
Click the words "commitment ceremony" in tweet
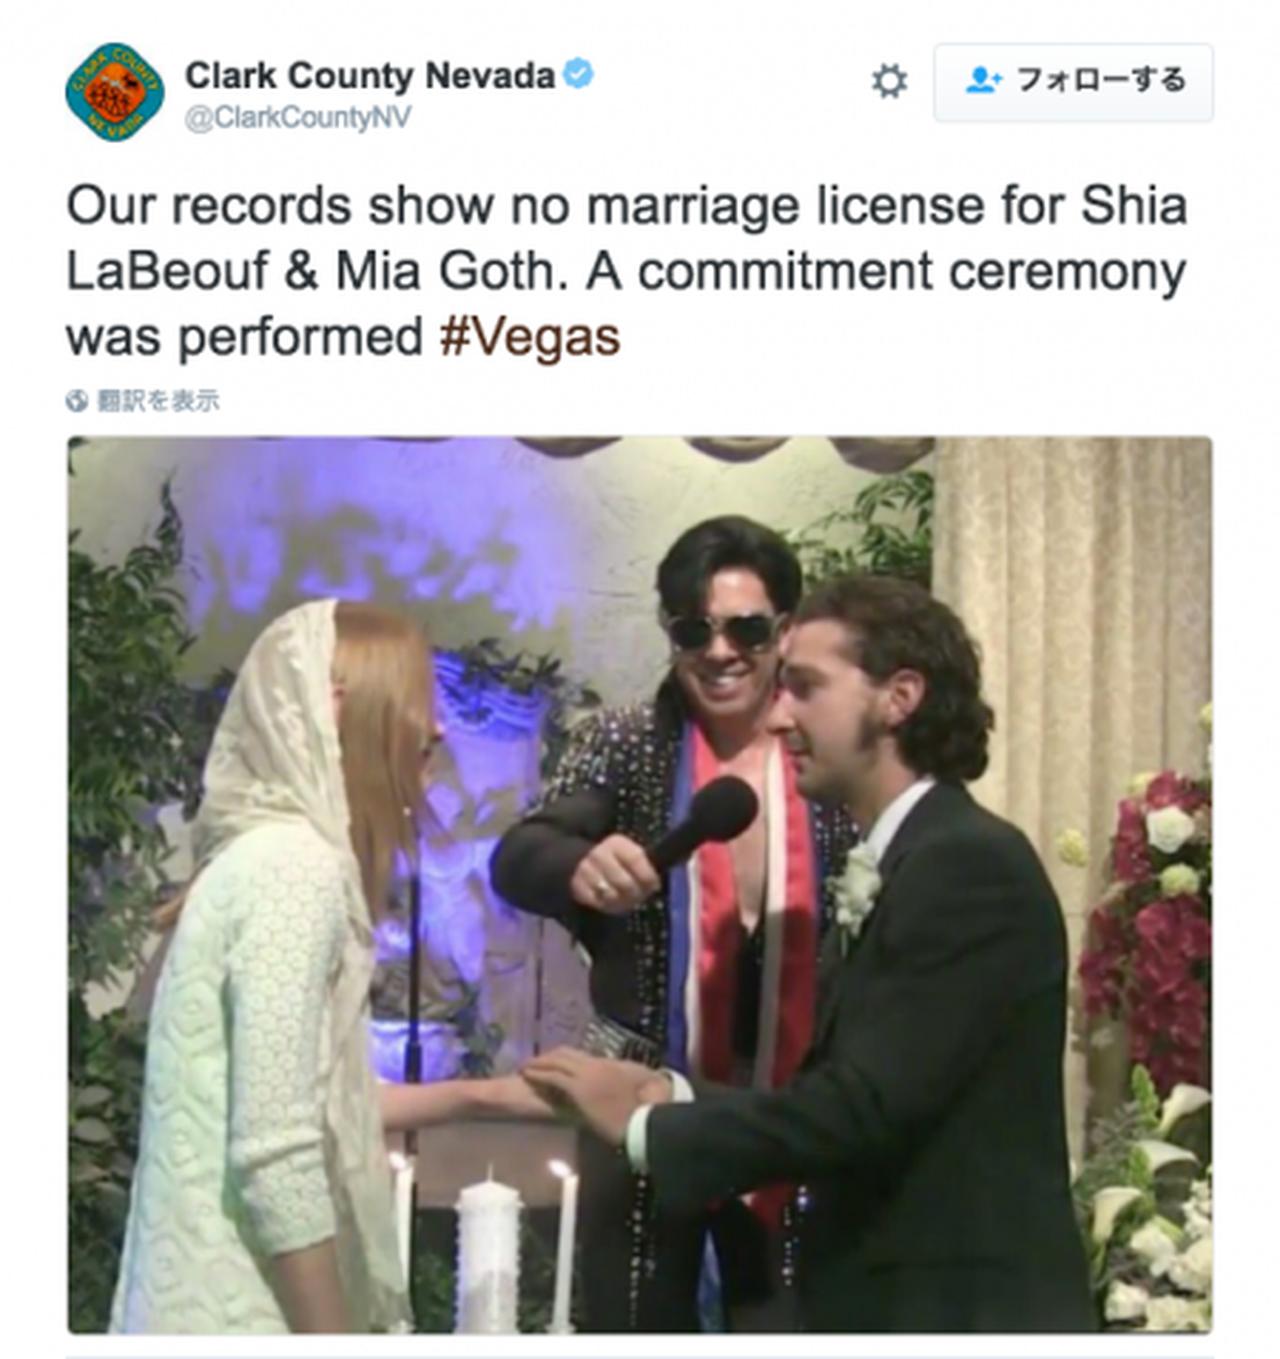tap(912, 272)
